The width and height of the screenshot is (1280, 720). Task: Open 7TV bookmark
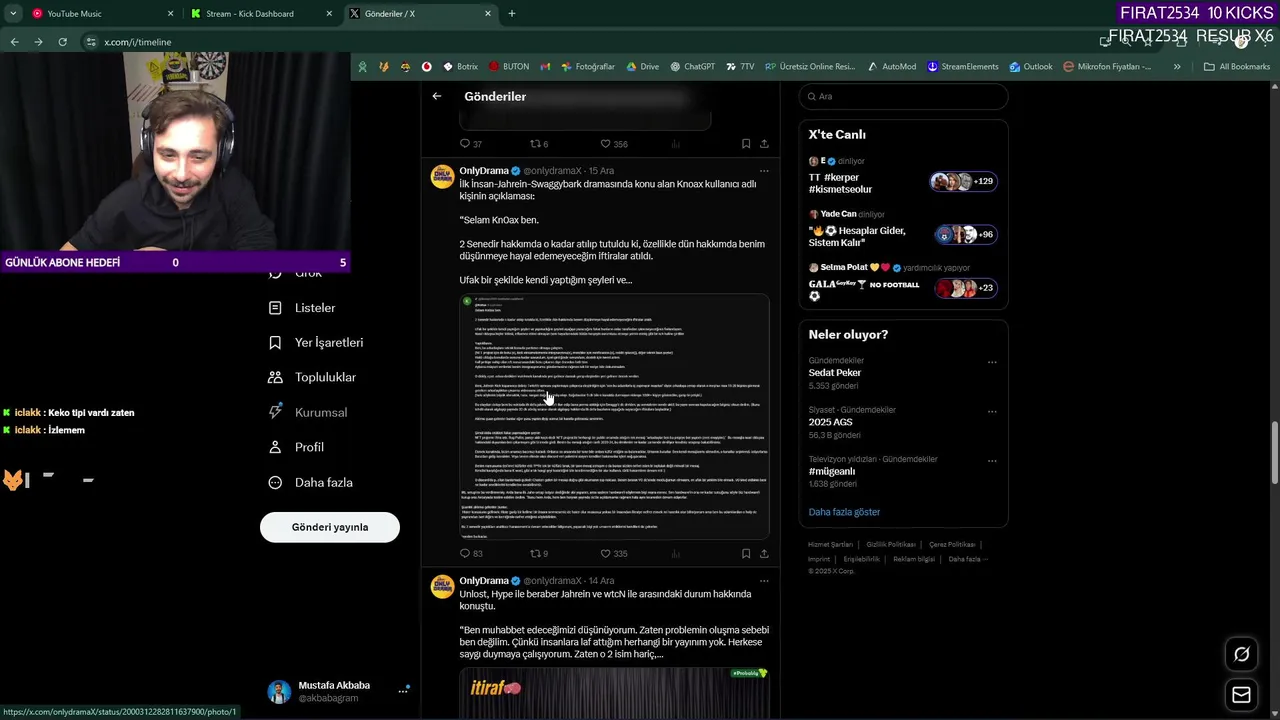click(x=740, y=67)
